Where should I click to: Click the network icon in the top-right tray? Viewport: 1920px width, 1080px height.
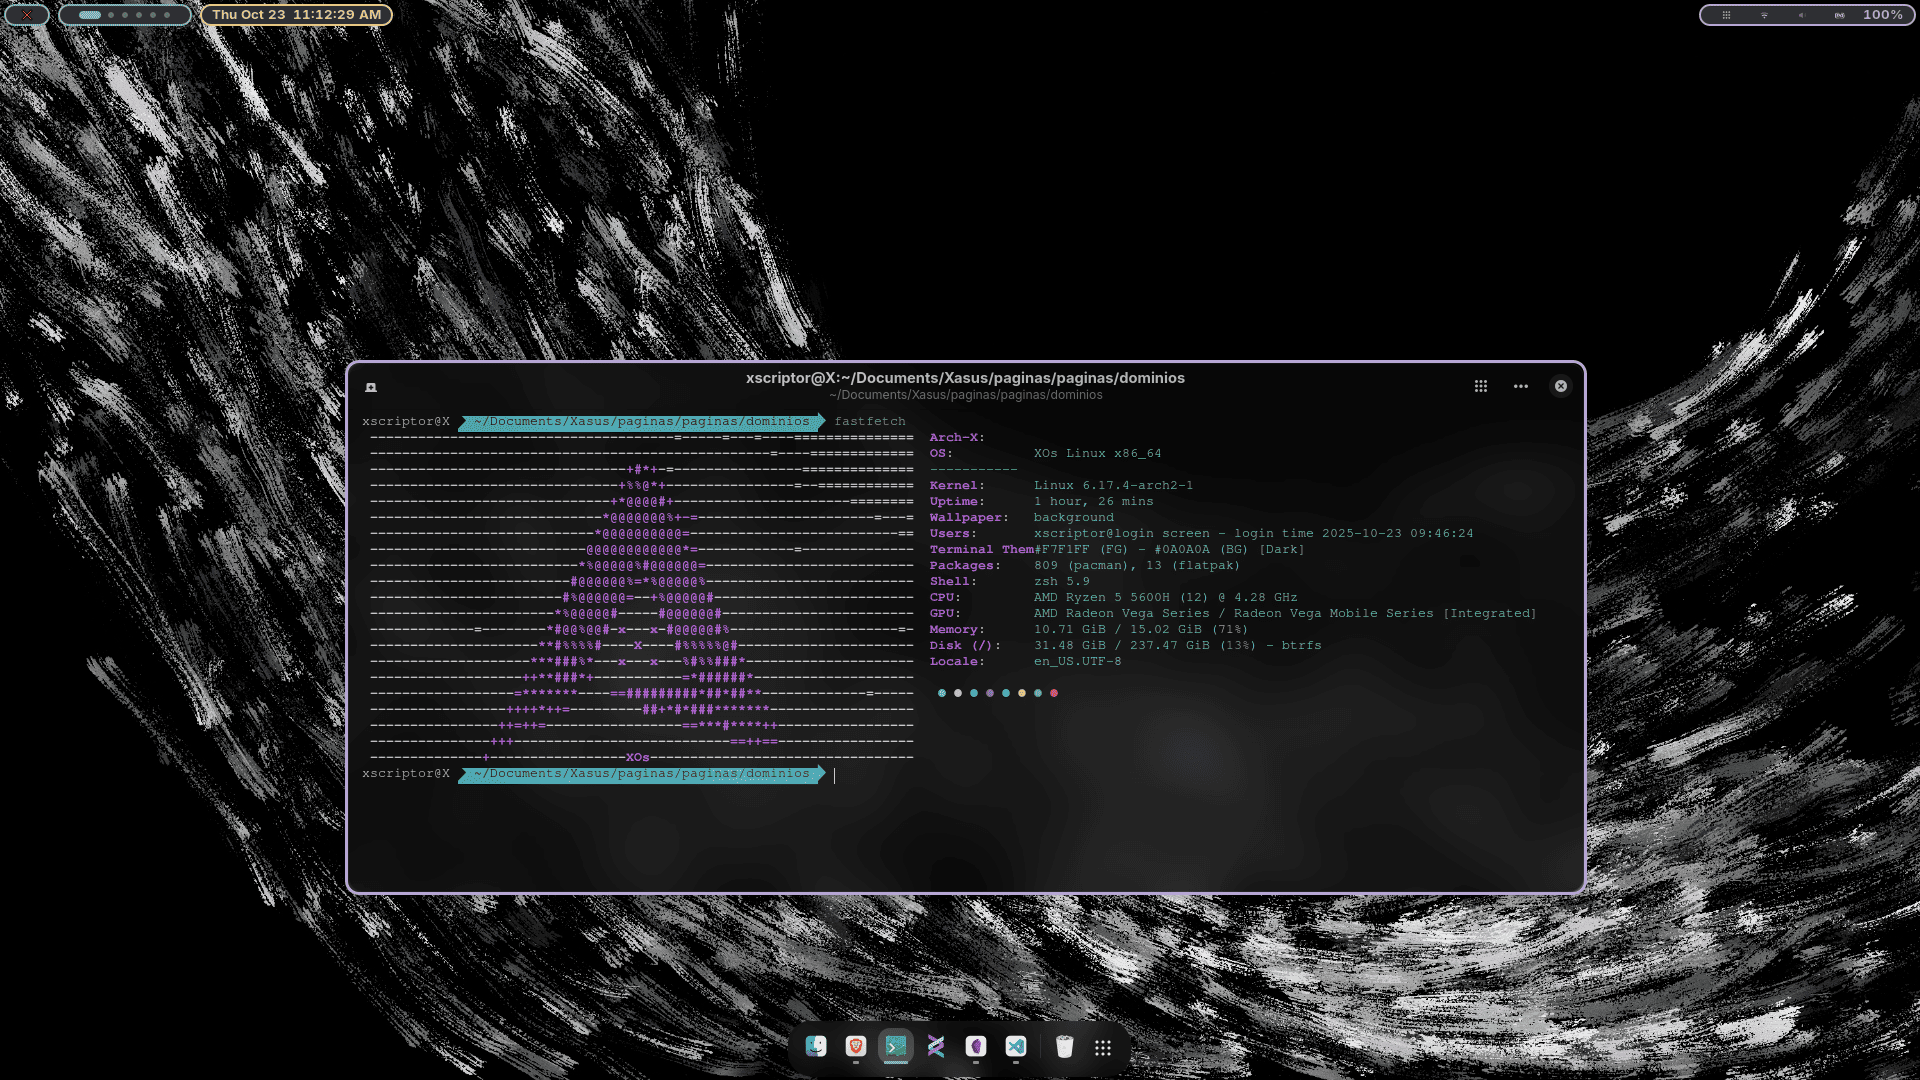click(1763, 15)
